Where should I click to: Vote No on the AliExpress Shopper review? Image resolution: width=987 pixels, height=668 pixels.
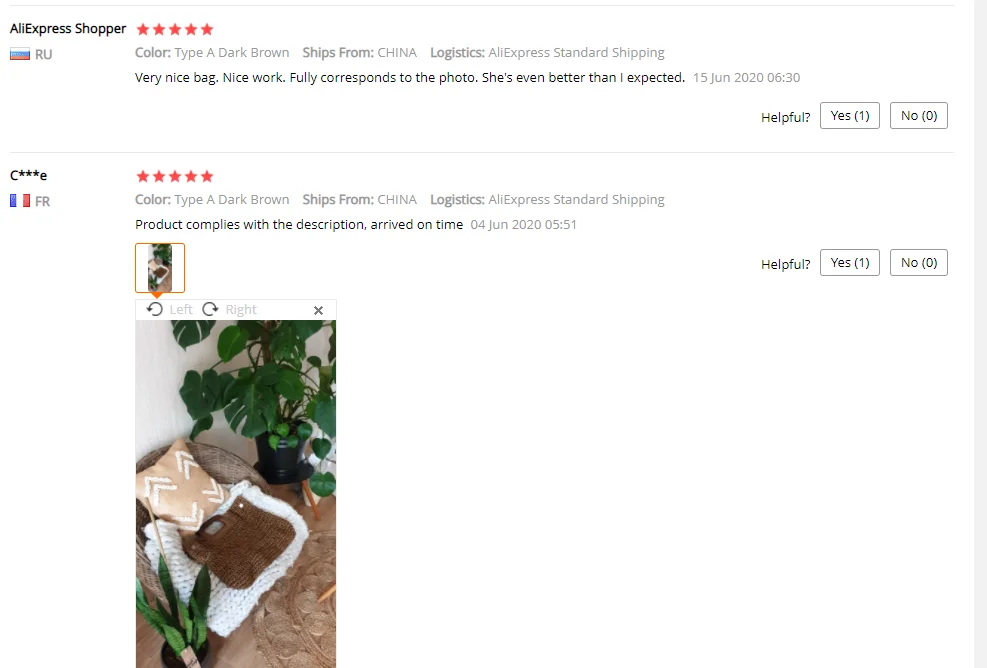[x=919, y=116]
